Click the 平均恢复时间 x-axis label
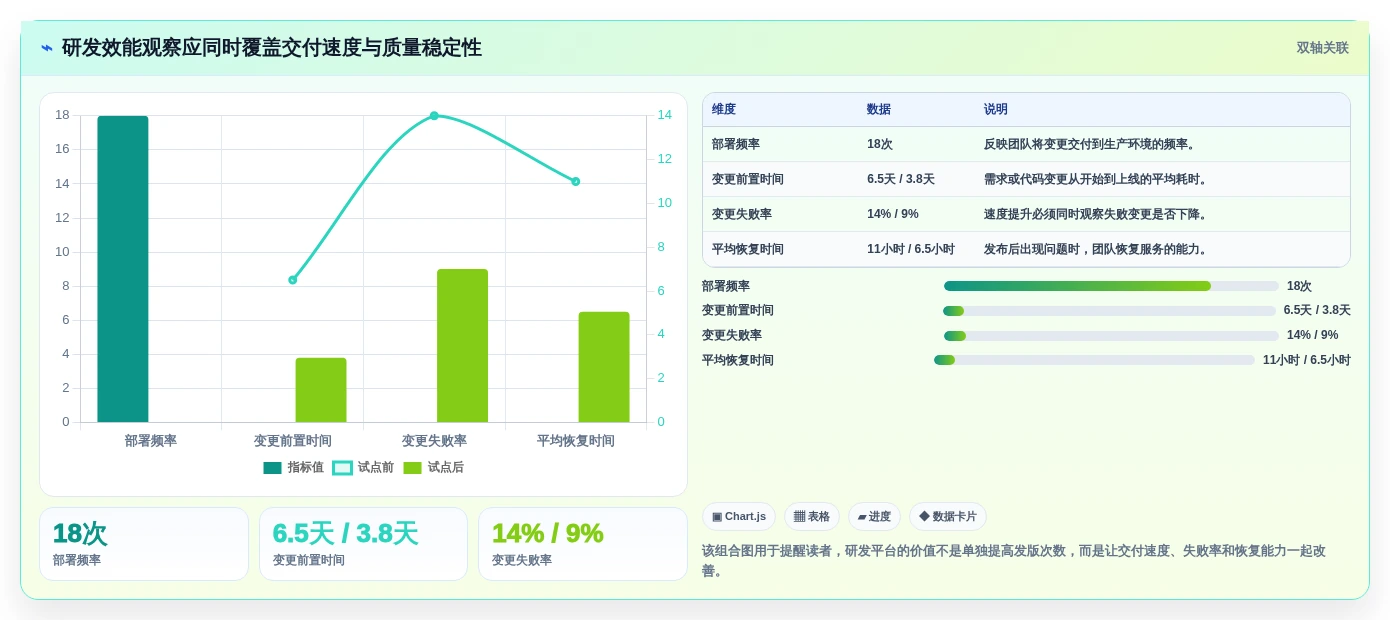Viewport: 1390px width, 620px height. pyautogui.click(x=576, y=441)
